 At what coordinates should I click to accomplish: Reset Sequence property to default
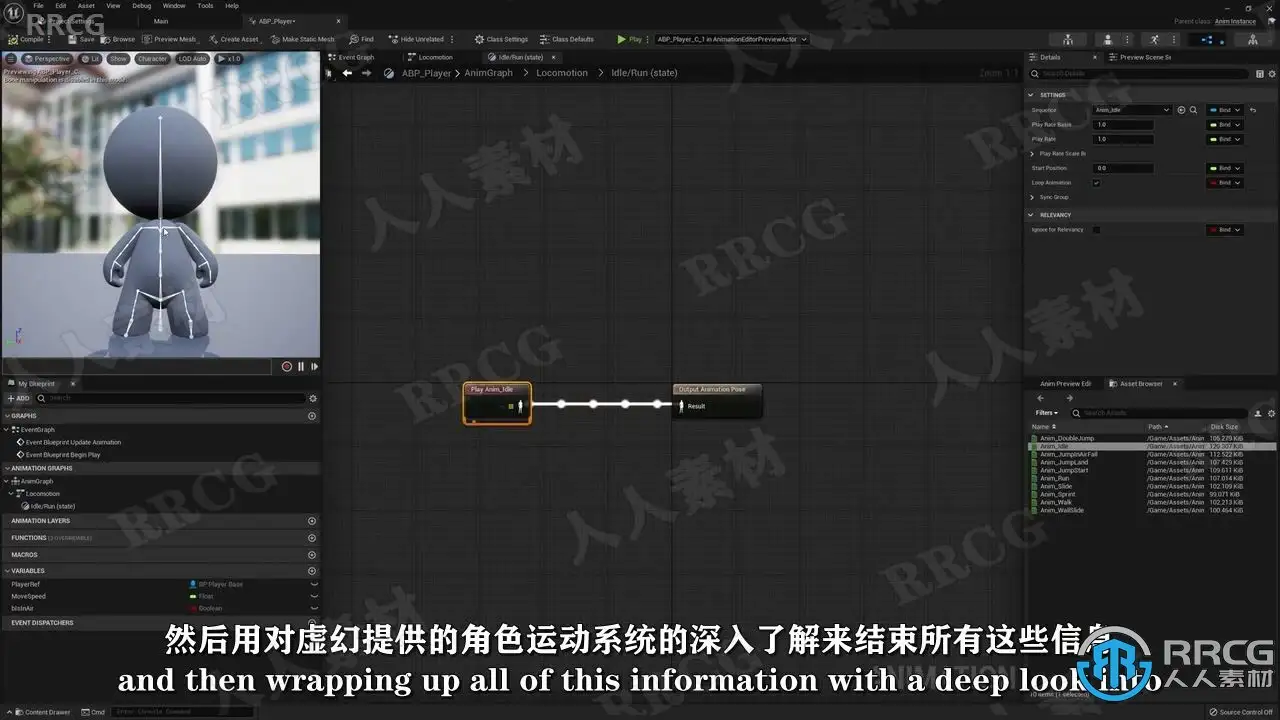click(x=1253, y=110)
